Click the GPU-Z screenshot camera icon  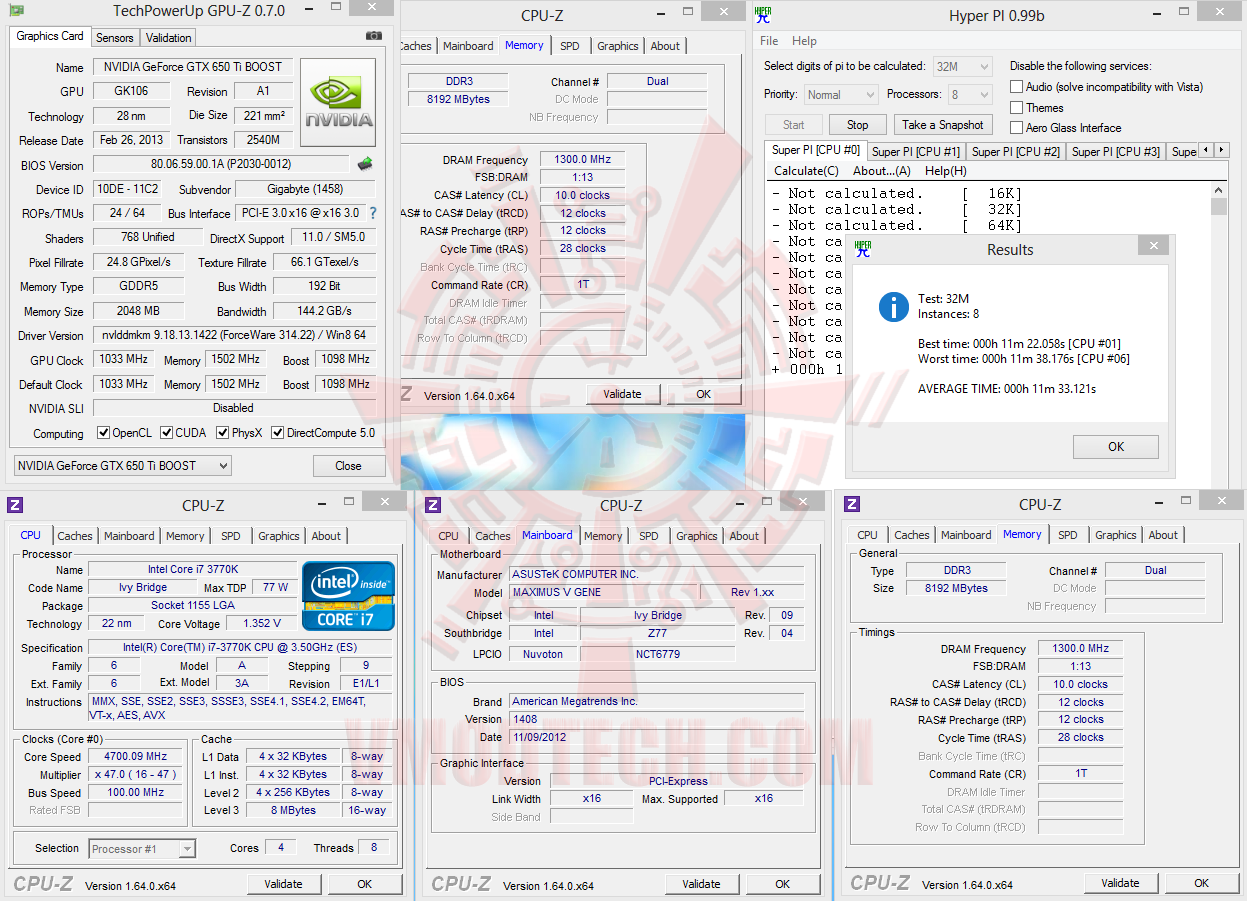pyautogui.click(x=374, y=36)
